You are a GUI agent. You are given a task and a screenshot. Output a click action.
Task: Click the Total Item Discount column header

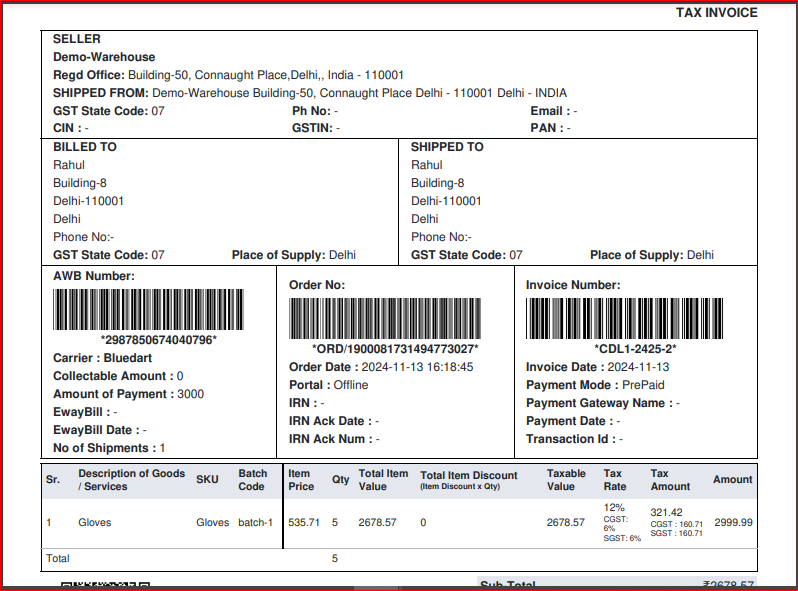(469, 480)
